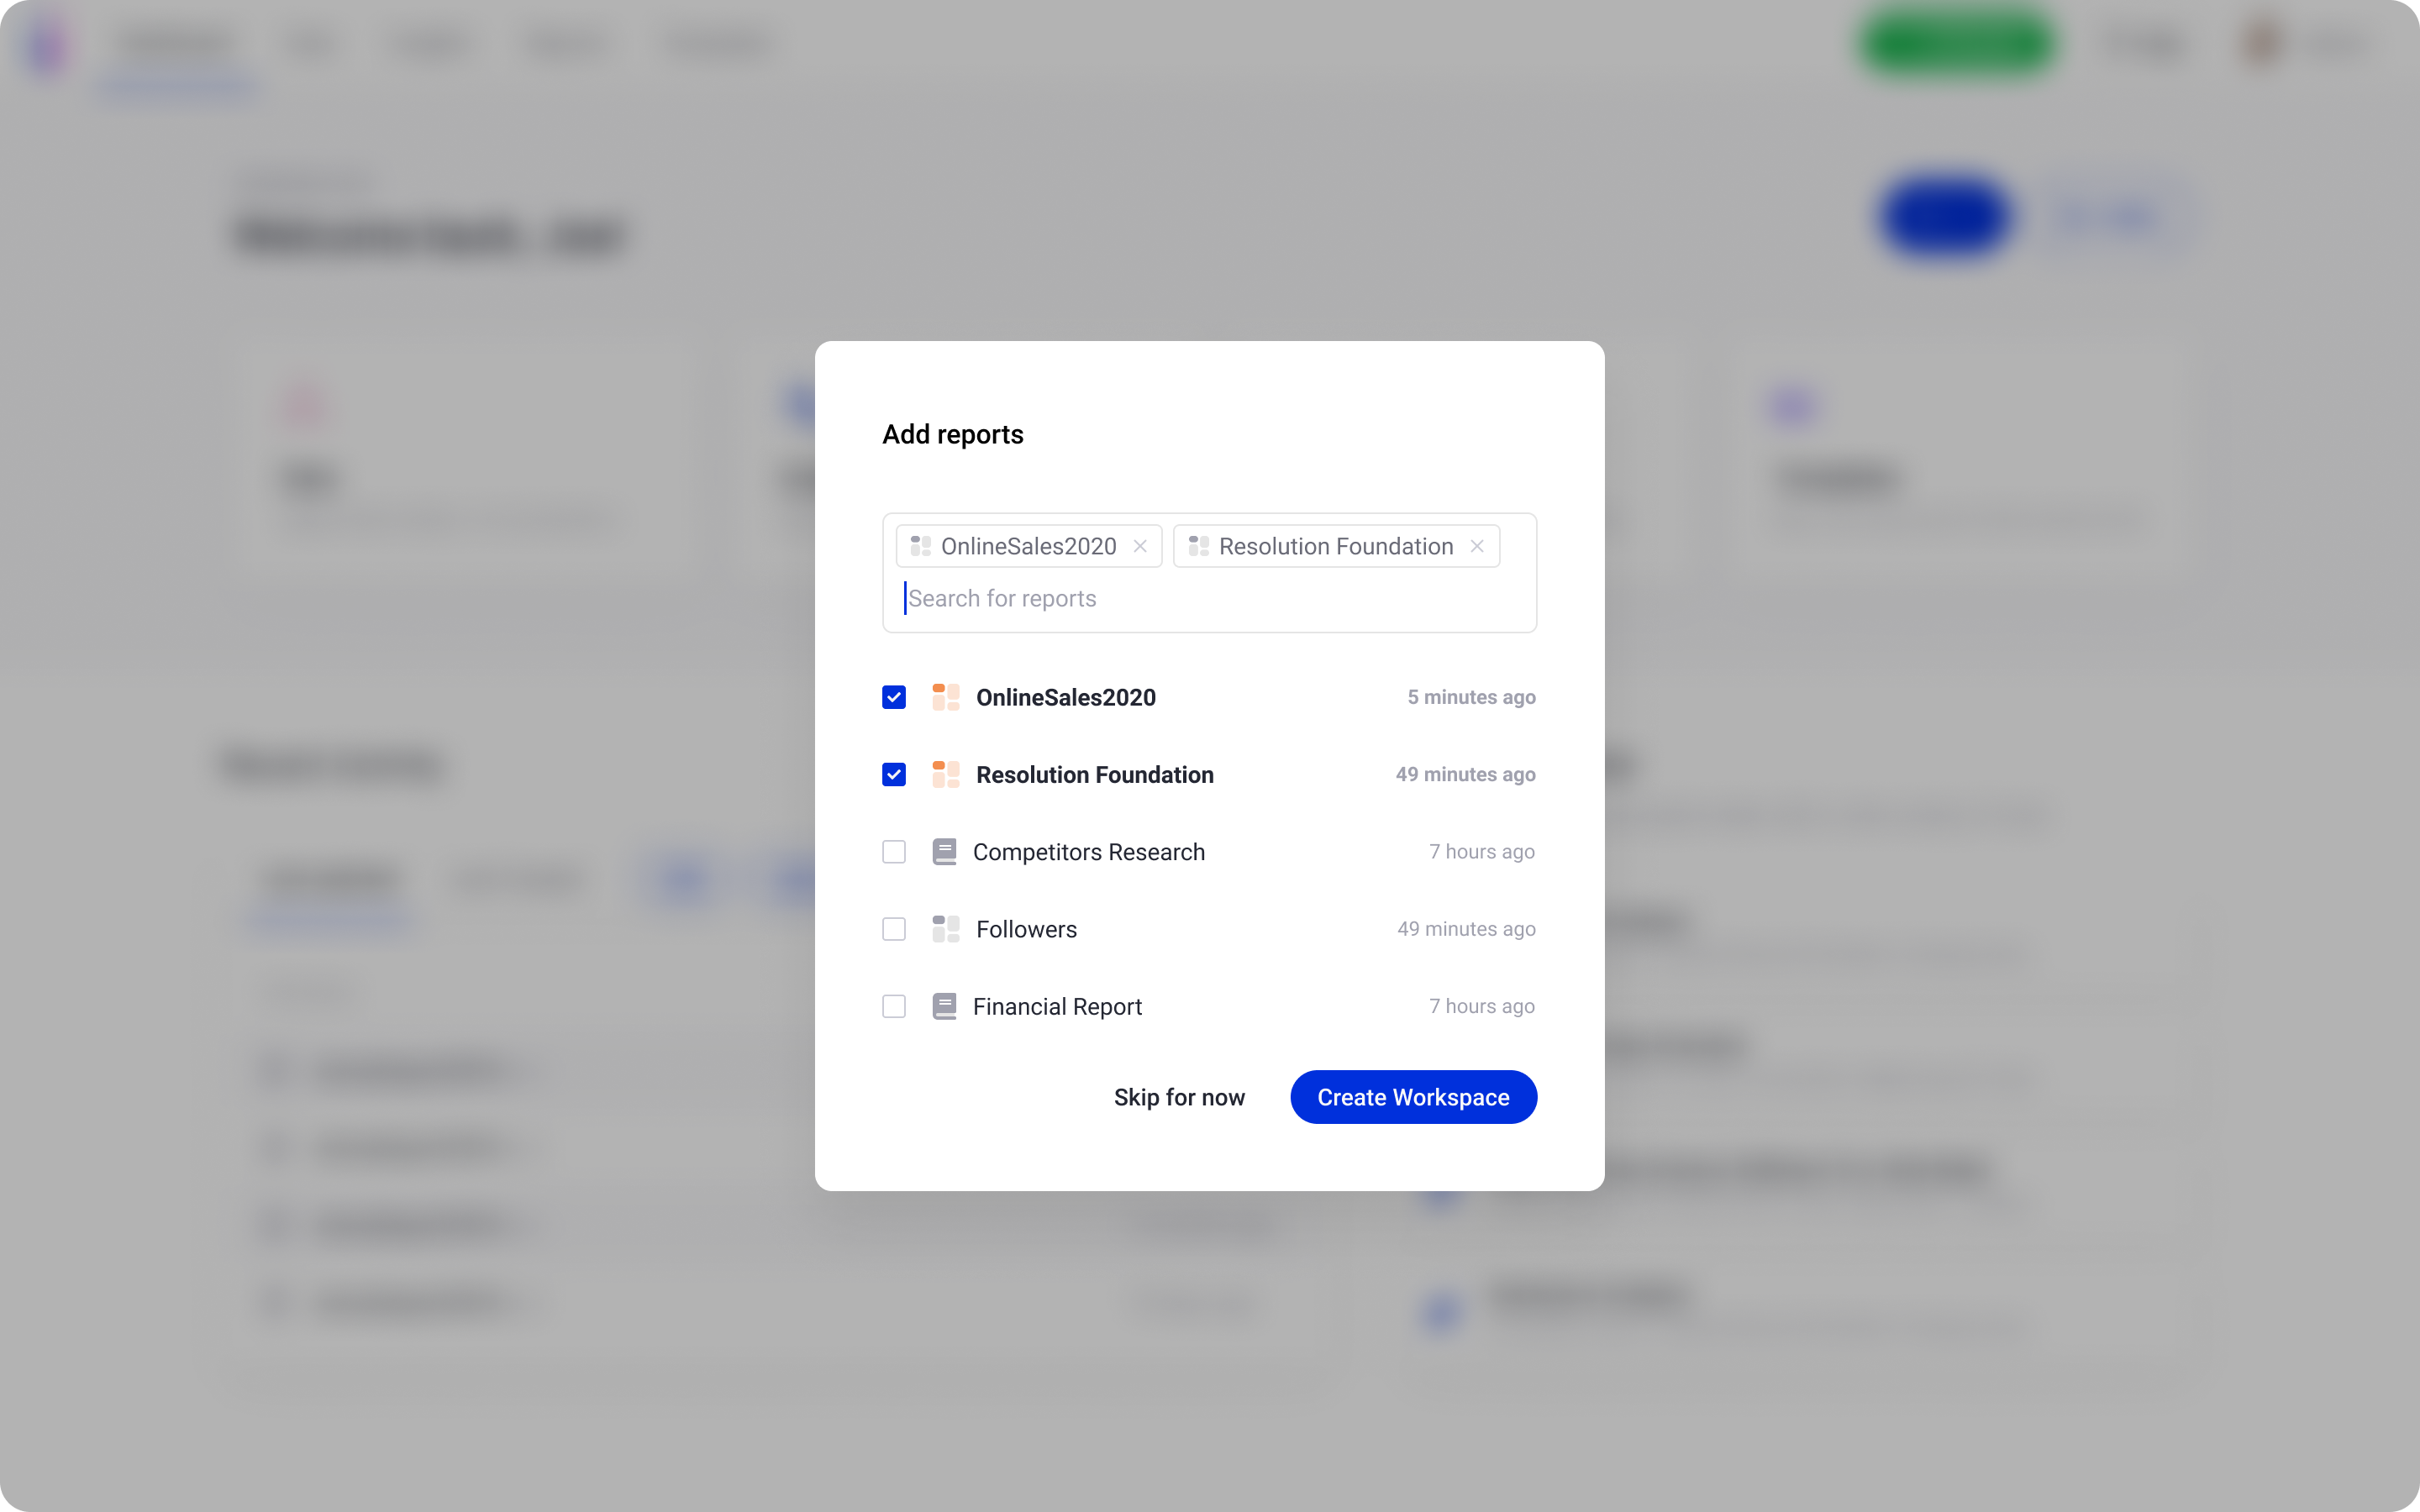Click the Competitors Research book icon
The image size is (2420, 1512).
(944, 852)
